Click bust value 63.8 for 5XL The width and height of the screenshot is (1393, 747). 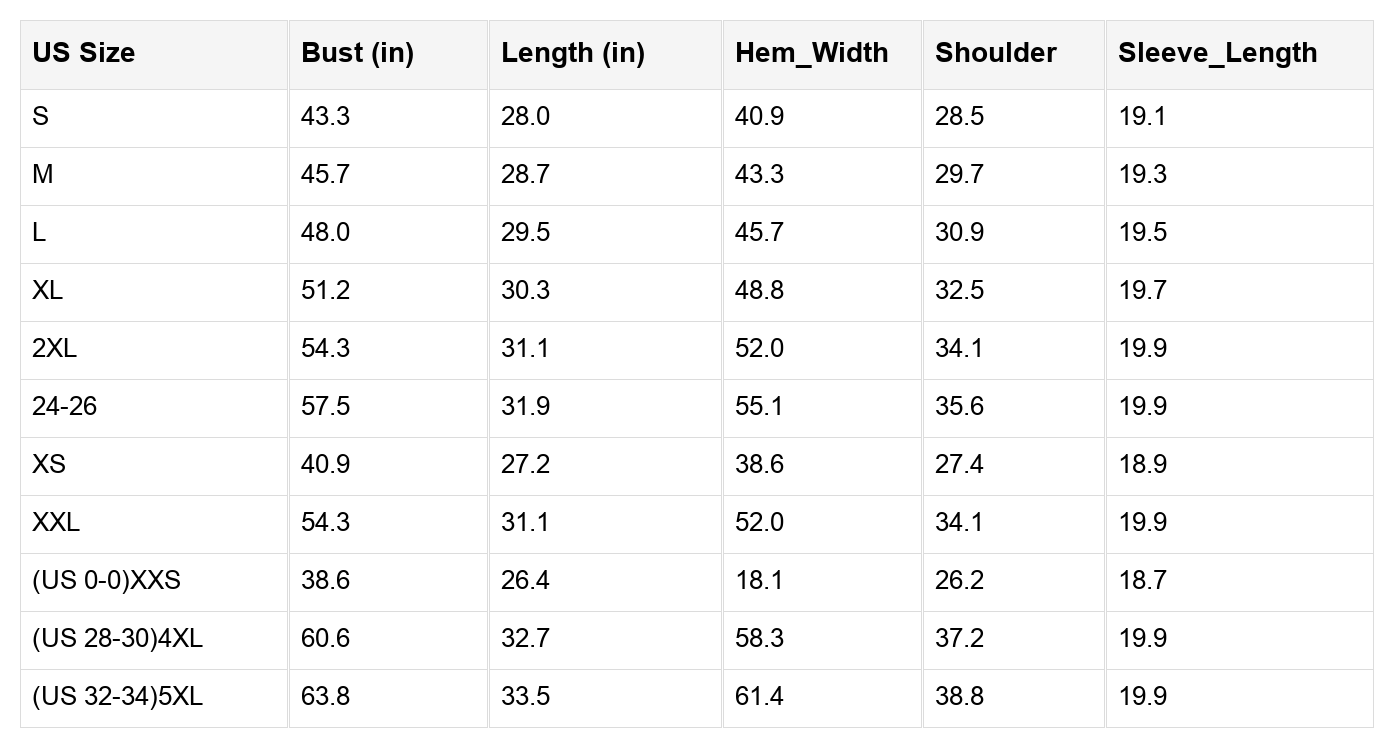click(x=325, y=696)
